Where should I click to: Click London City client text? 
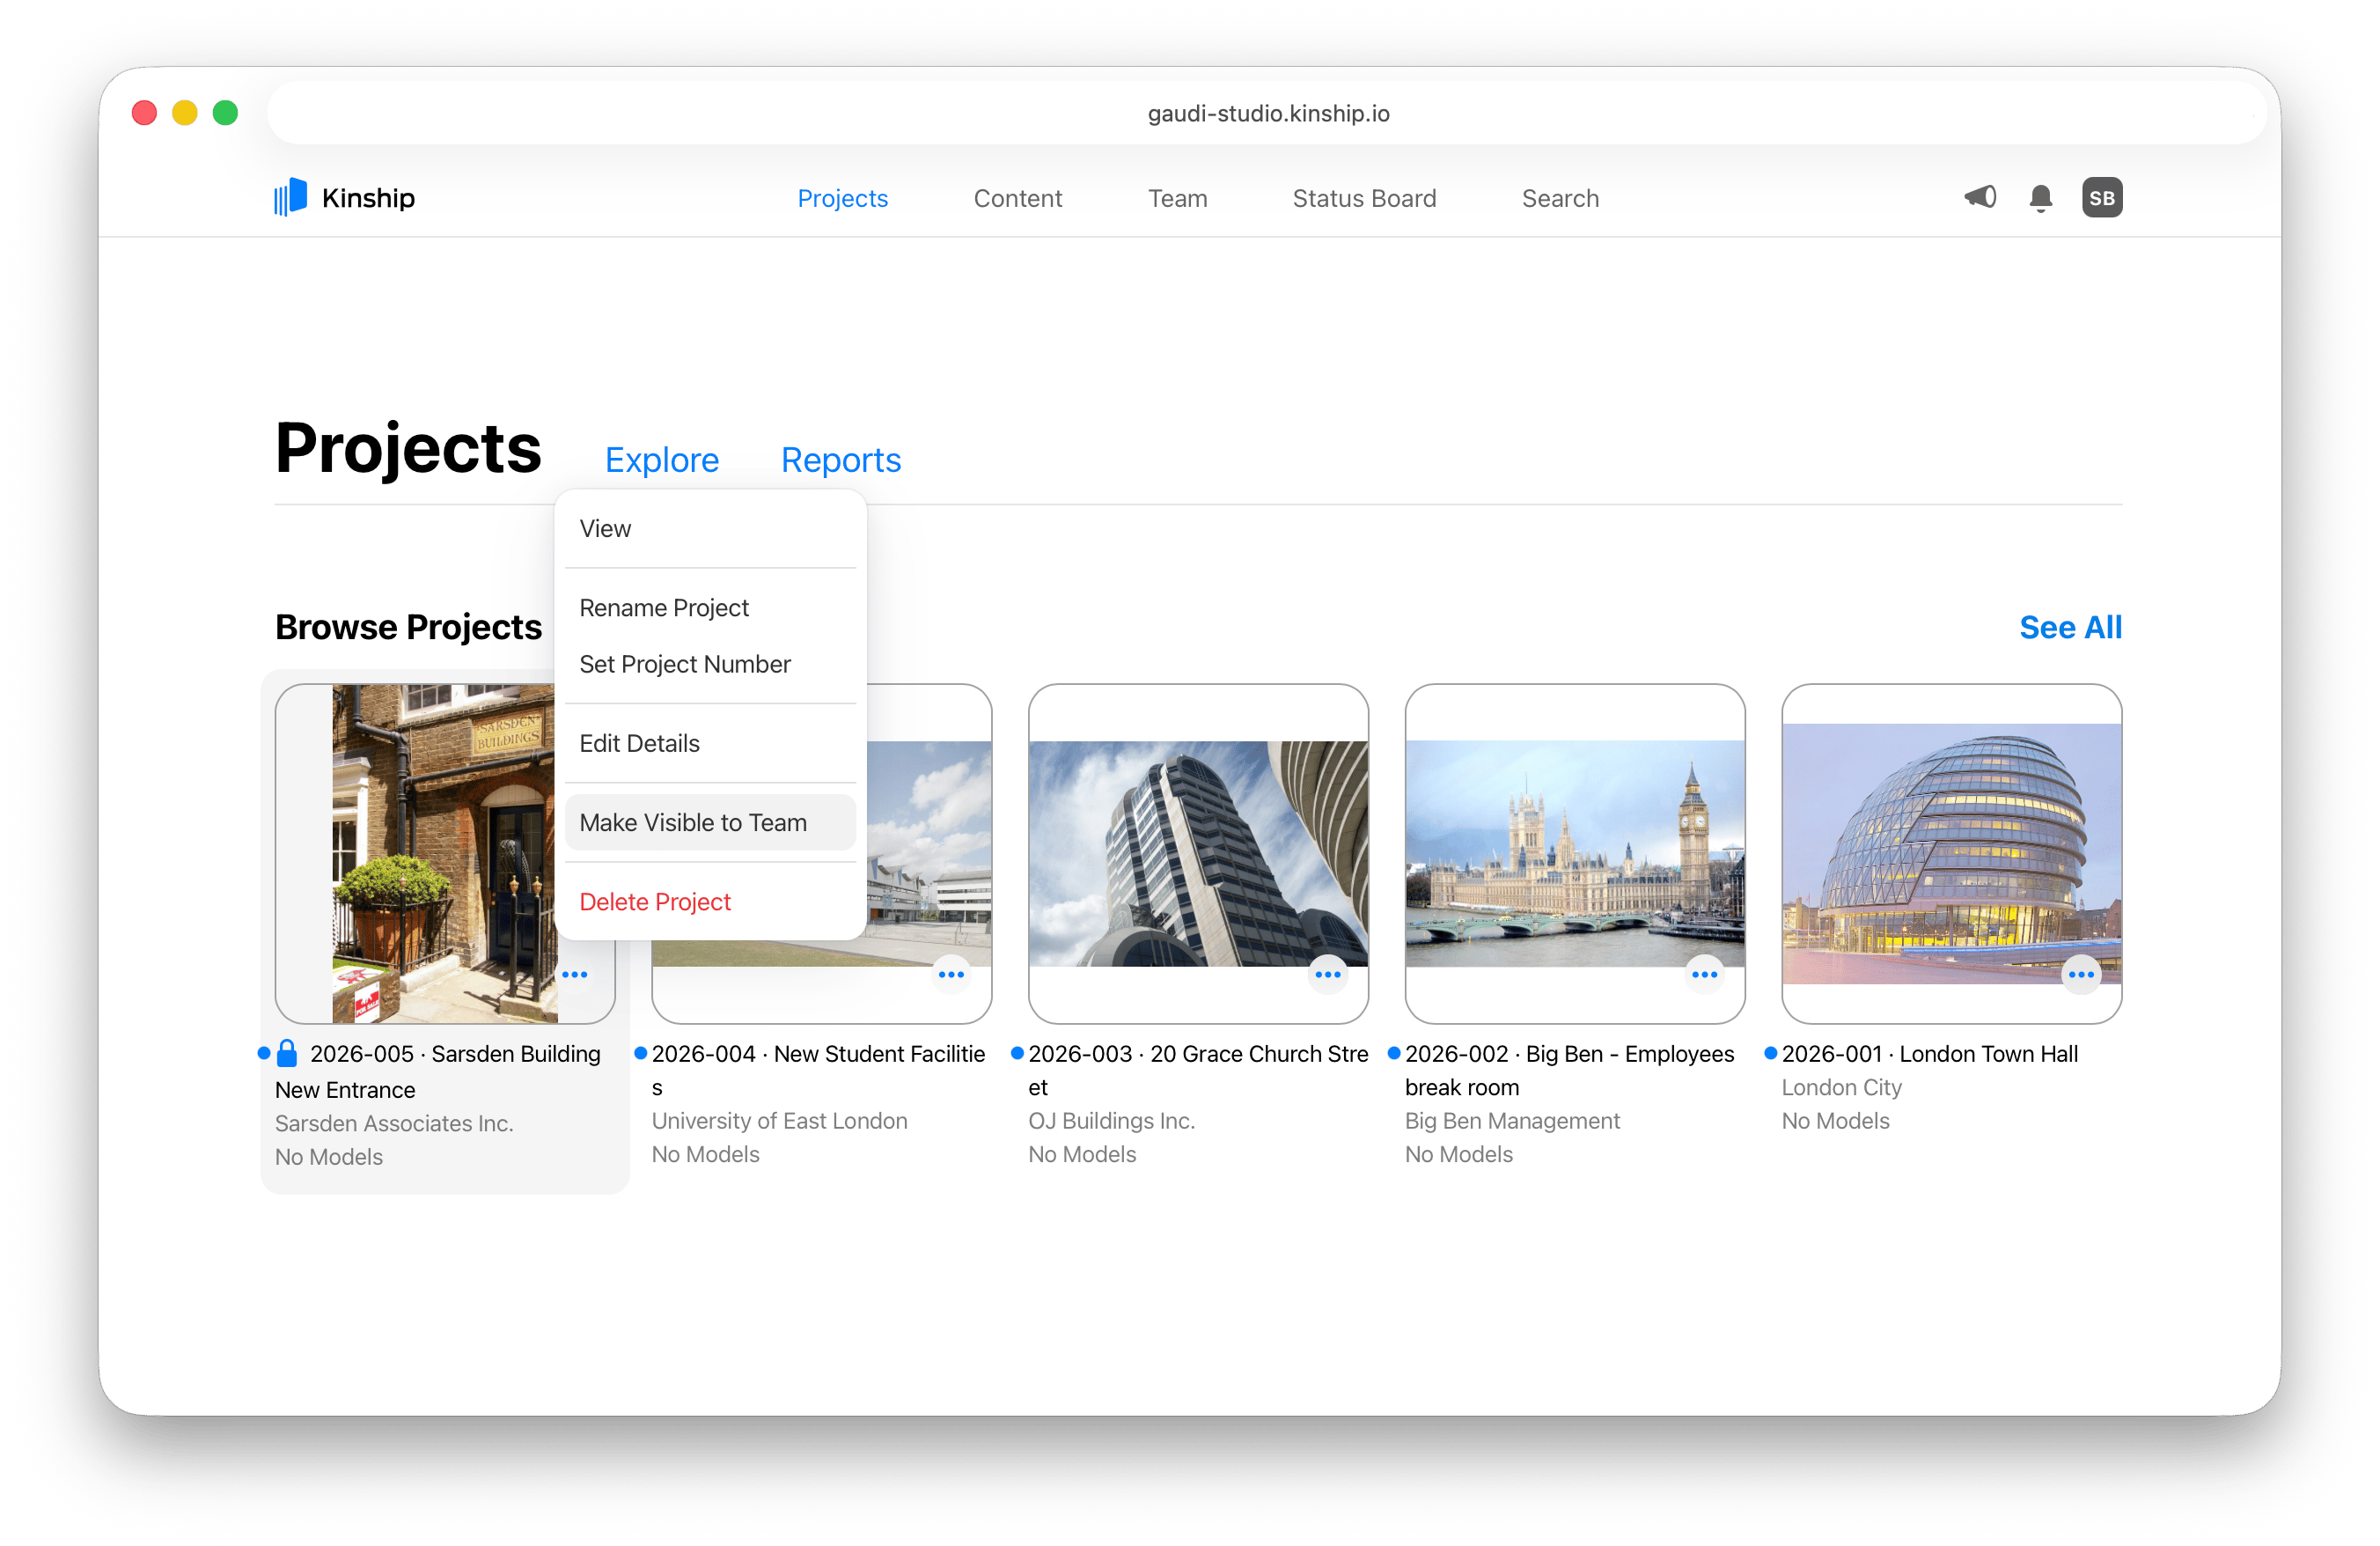pyautogui.click(x=1841, y=1087)
